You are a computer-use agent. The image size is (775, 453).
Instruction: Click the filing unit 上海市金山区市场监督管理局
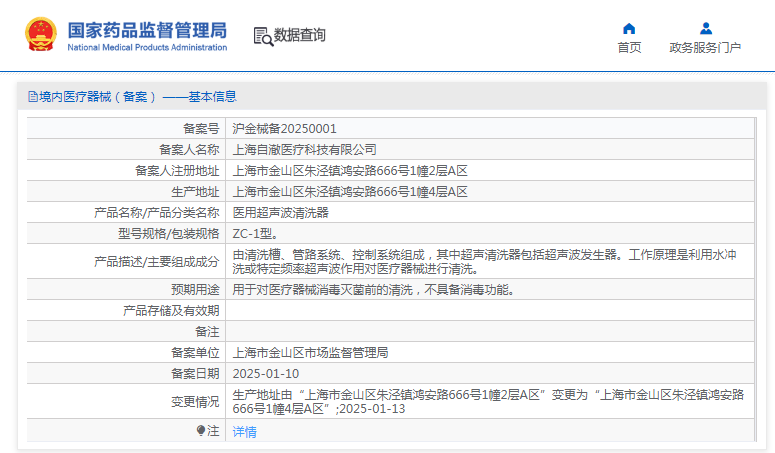pos(310,353)
